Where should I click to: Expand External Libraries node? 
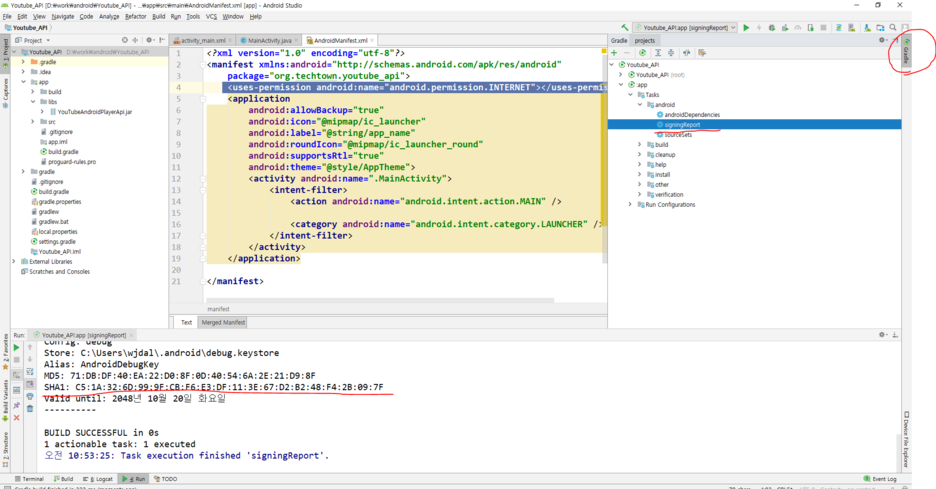click(x=14, y=262)
